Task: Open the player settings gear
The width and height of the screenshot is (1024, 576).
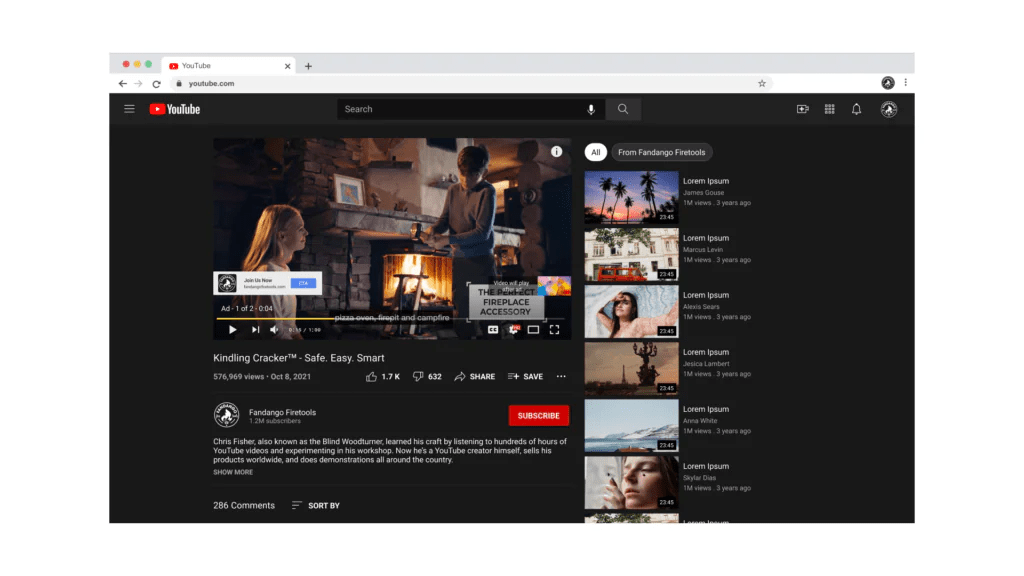Action: click(514, 330)
